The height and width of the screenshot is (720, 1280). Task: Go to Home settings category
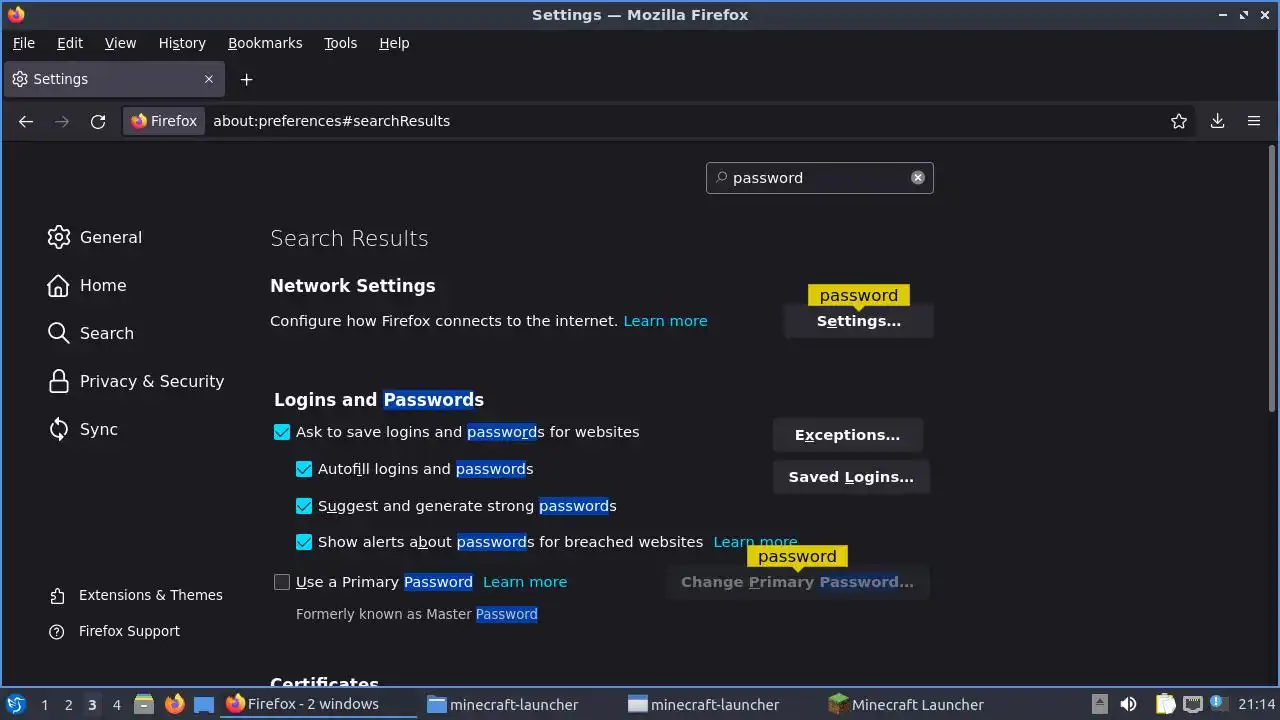coord(87,285)
